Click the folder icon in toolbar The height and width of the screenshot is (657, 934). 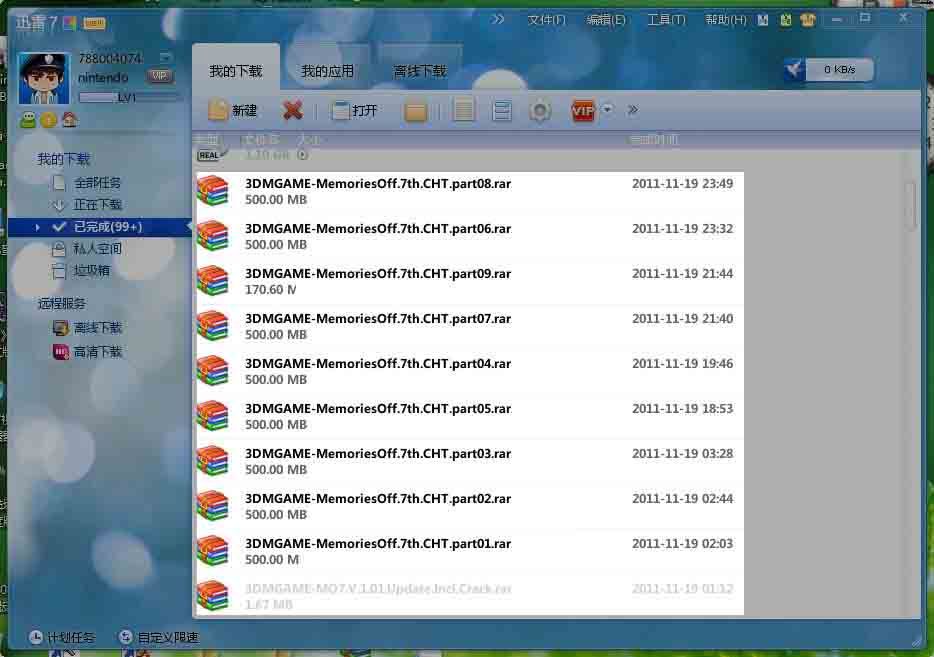tap(416, 111)
